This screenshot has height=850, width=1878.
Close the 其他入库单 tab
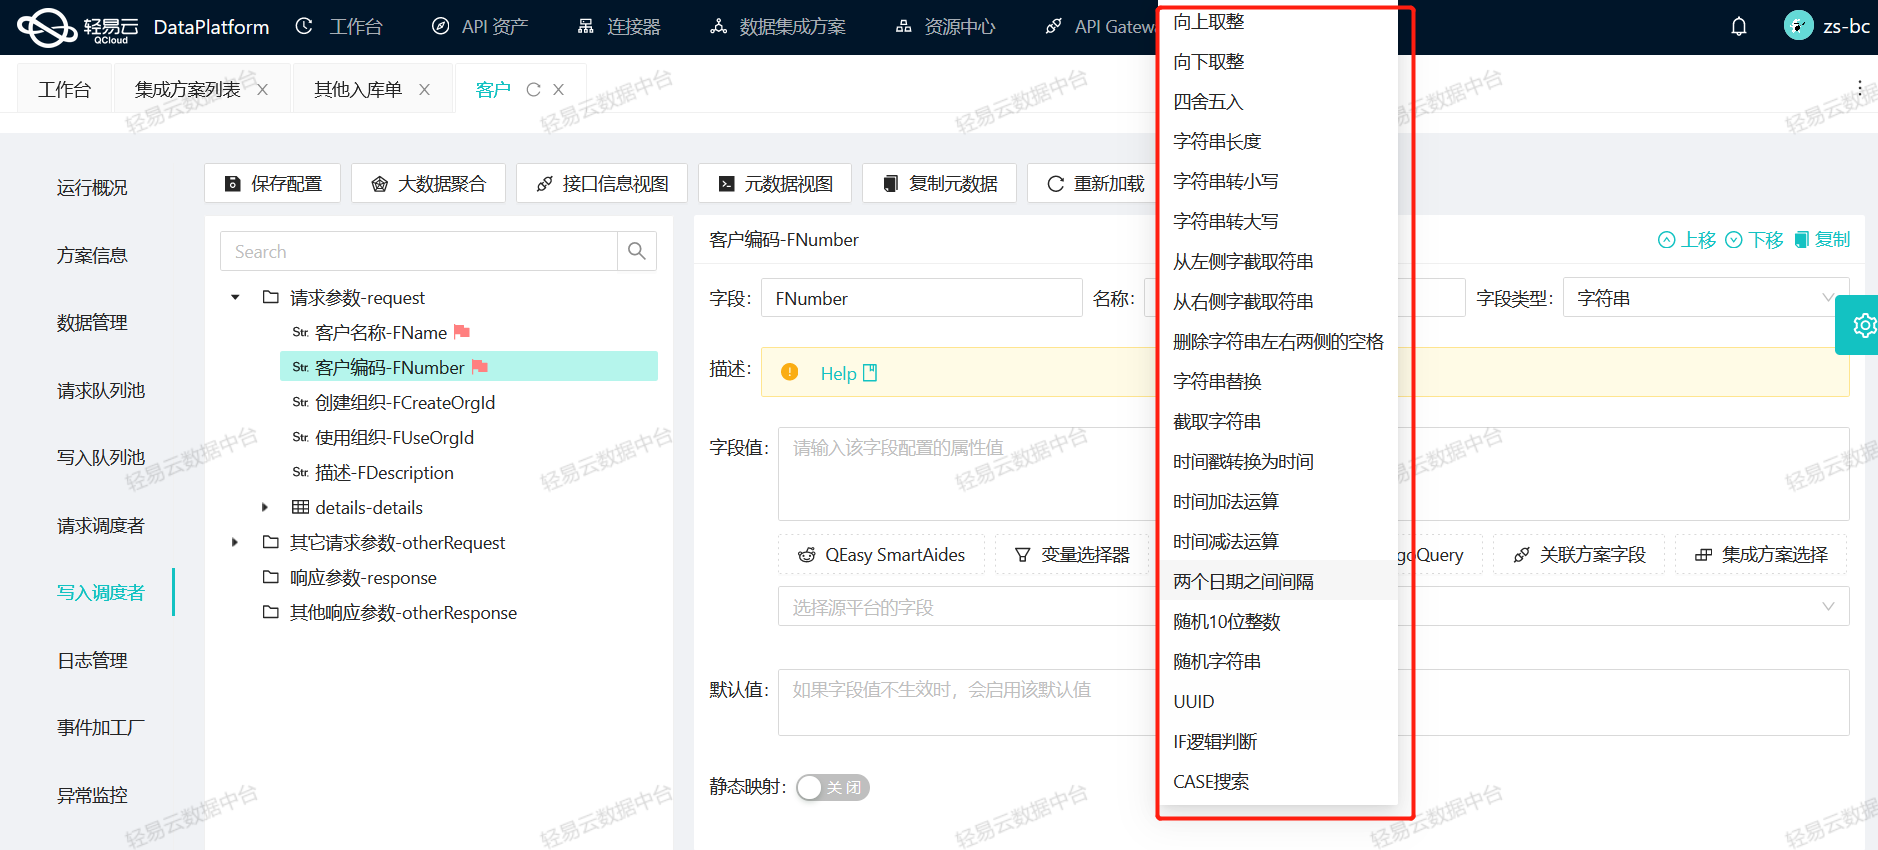coord(424,90)
